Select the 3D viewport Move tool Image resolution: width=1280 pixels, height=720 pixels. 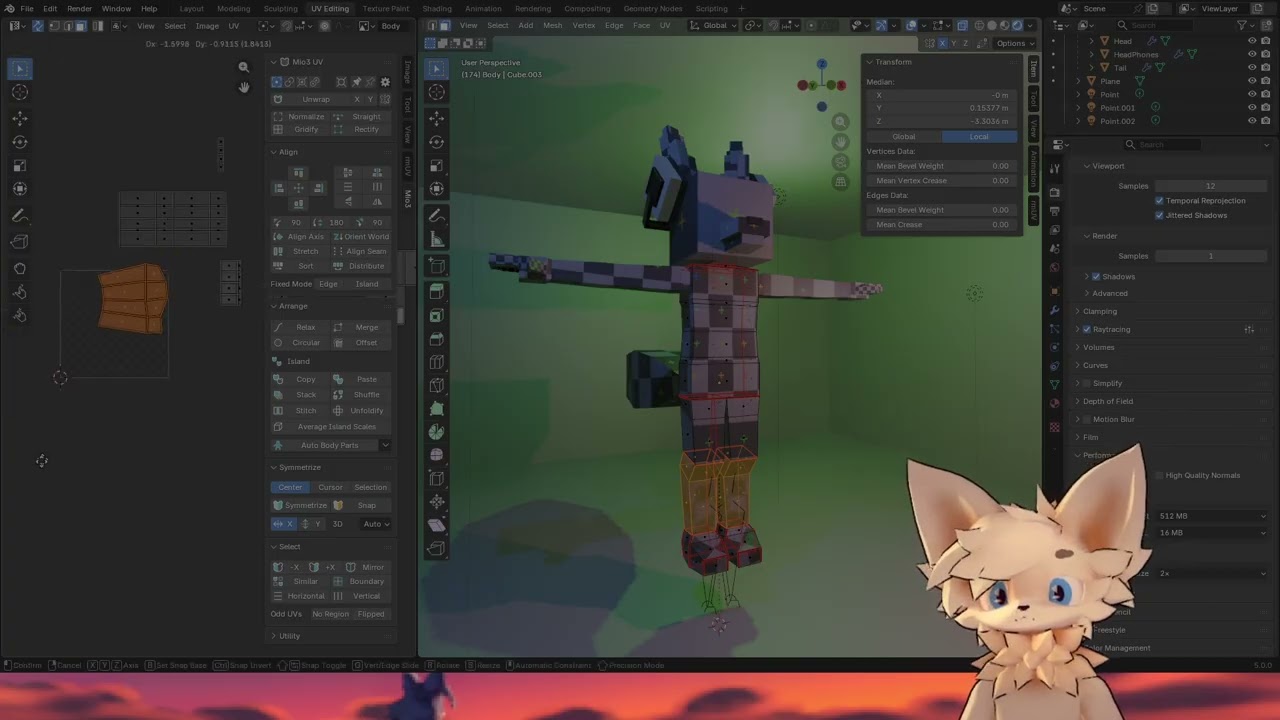point(436,118)
